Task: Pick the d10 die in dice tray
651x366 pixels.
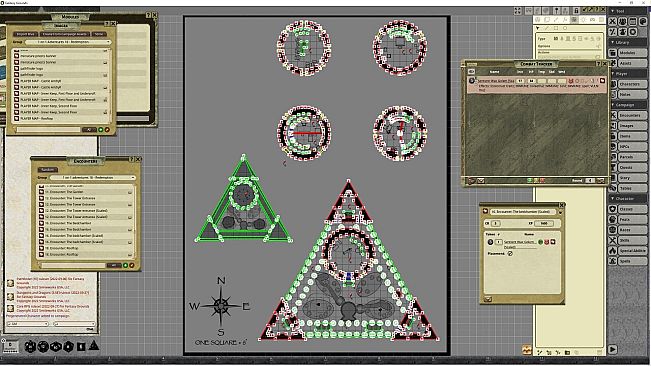Action: click(x=56, y=346)
